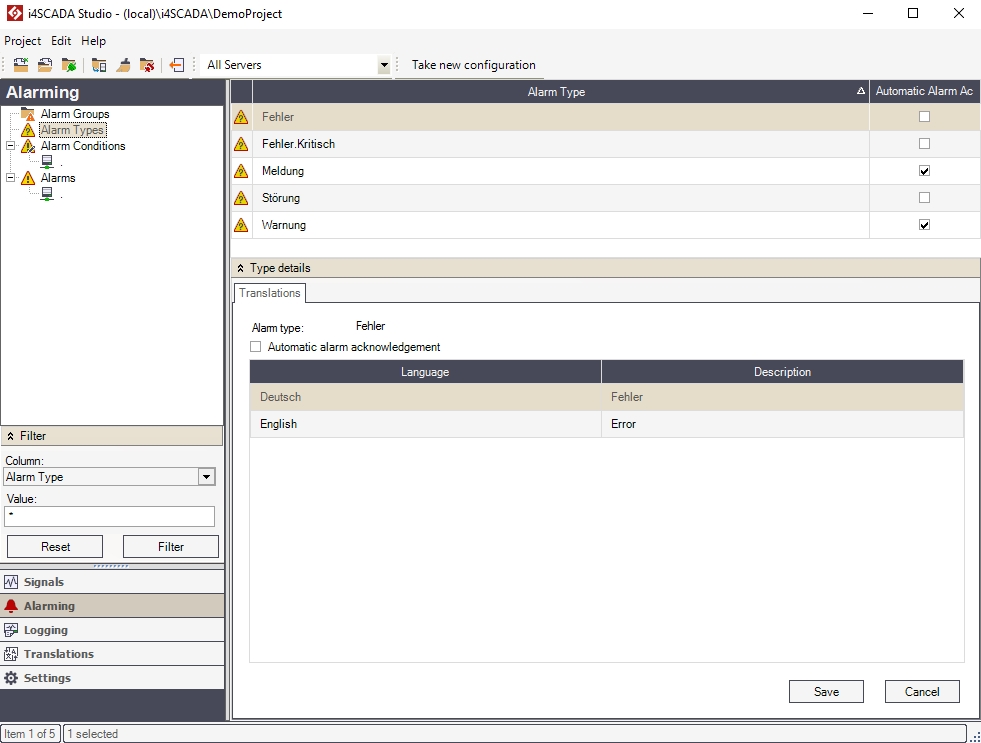The width and height of the screenshot is (981, 743).
Task: Uncheck automatic acknowledgement for Meldung
Action: 924,171
